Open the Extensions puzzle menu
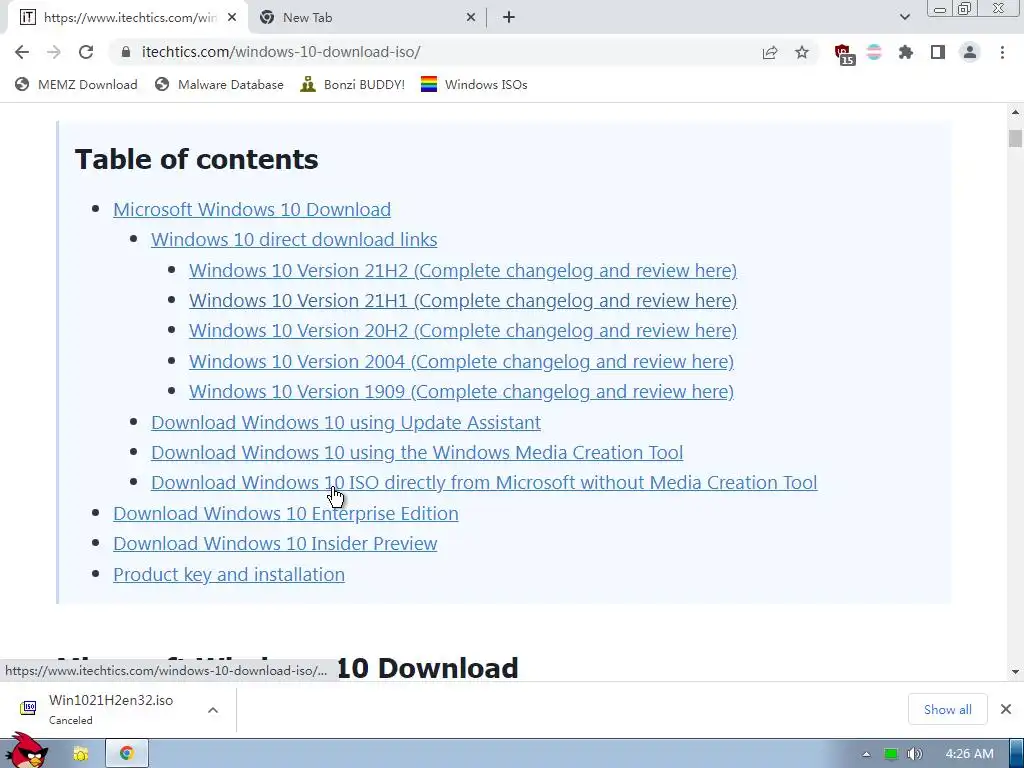1024x768 pixels. click(906, 52)
